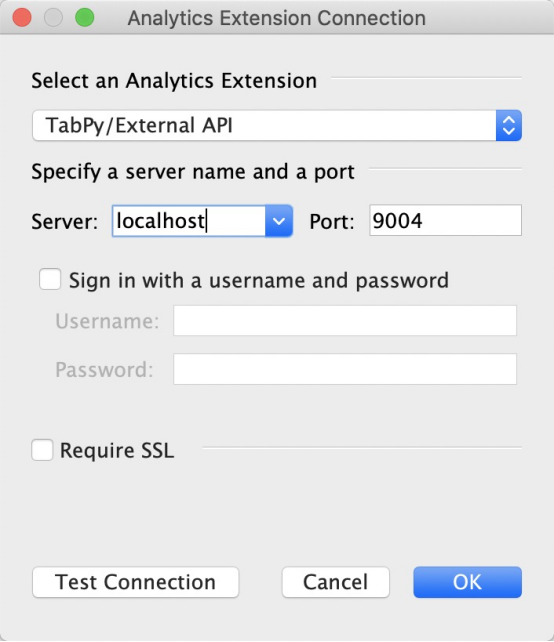Click the Username text field

coord(345,321)
